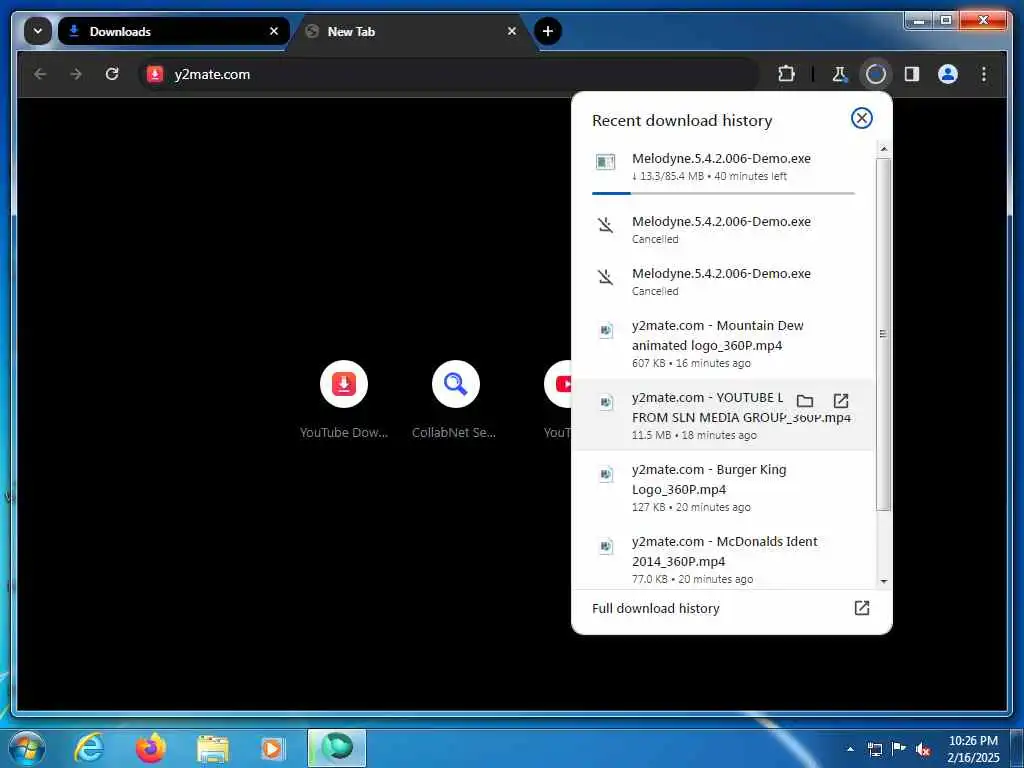Viewport: 1024px width, 768px height.
Task: Open the Action Center flag icon
Action: [x=899, y=749]
